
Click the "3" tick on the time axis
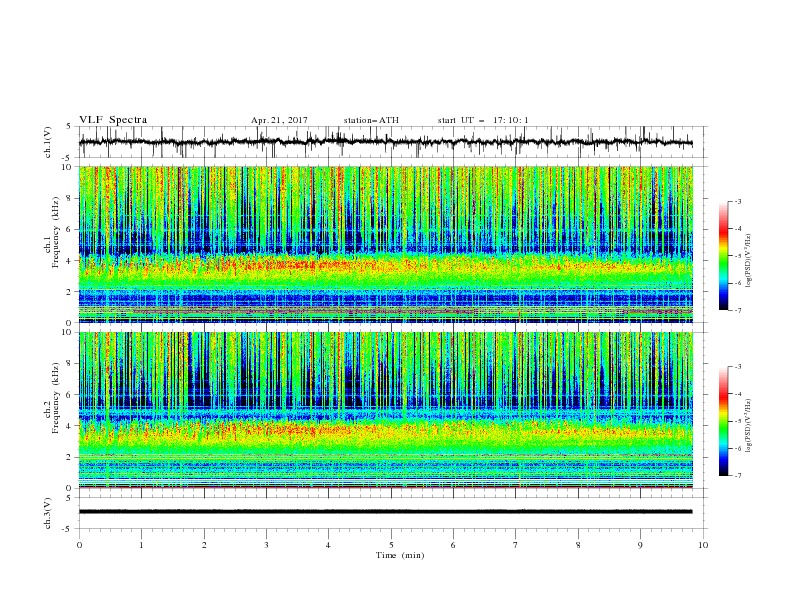(266, 545)
